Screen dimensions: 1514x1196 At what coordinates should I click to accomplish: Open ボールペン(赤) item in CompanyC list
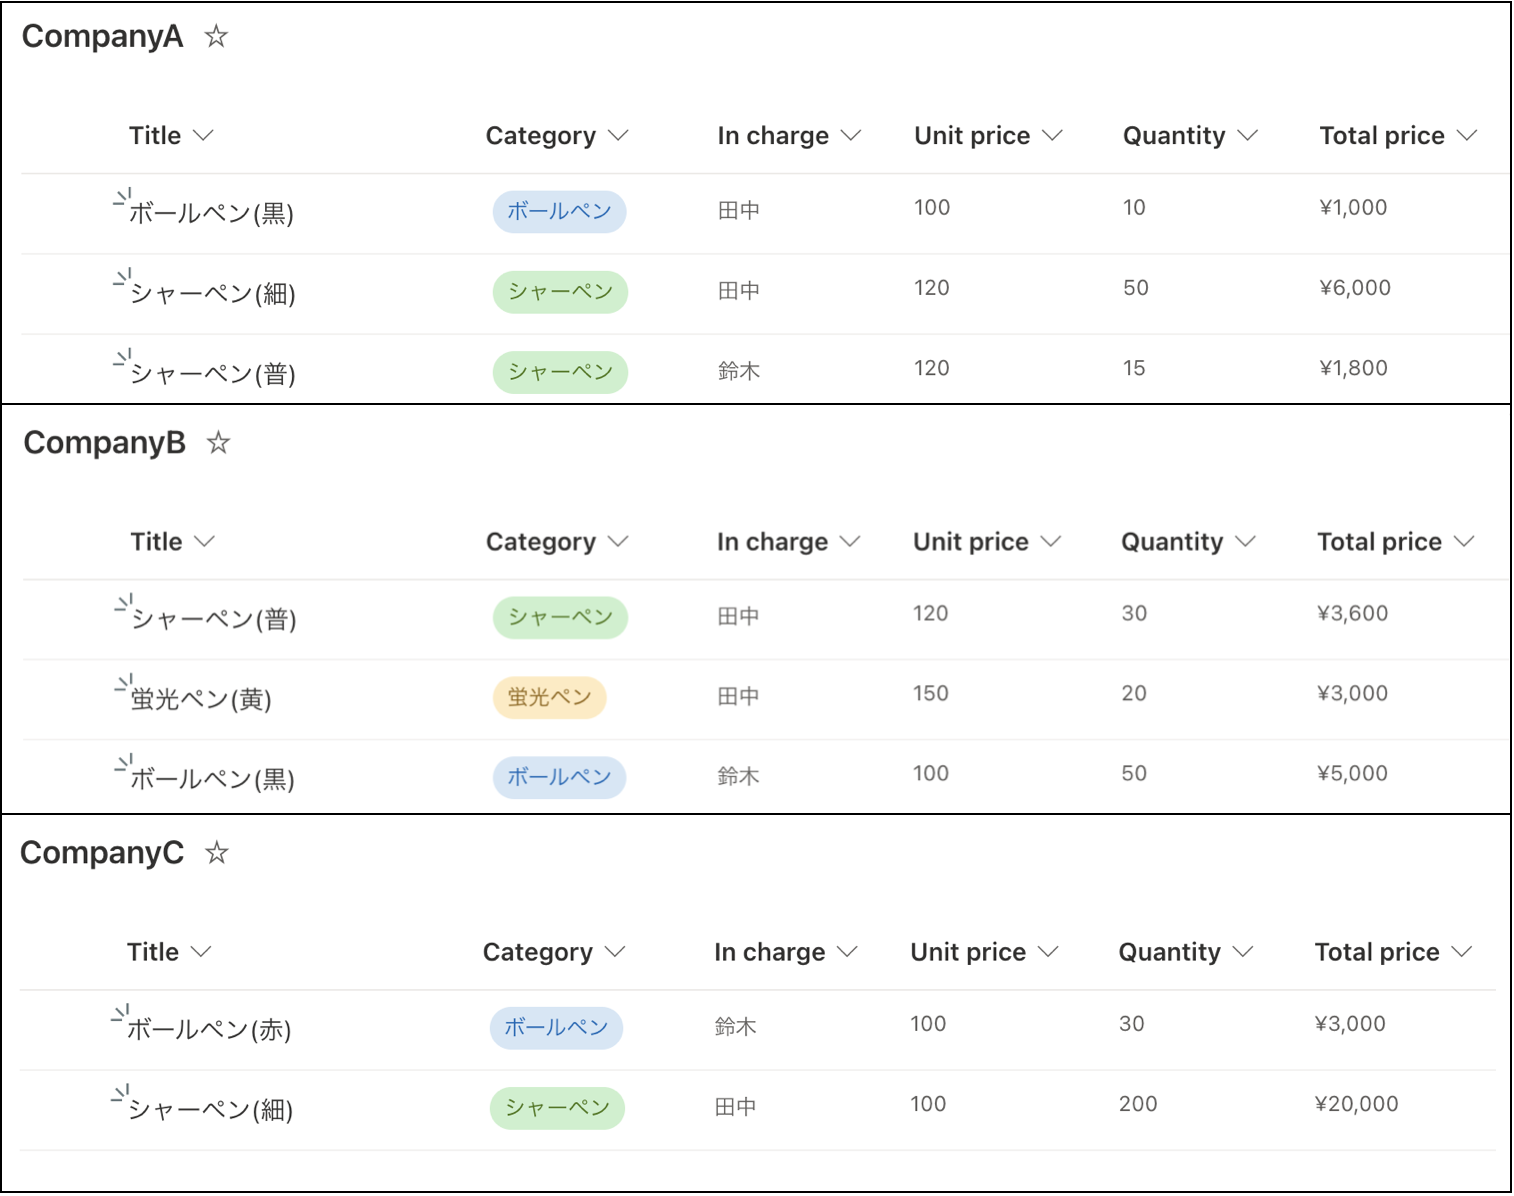pos(209,1029)
